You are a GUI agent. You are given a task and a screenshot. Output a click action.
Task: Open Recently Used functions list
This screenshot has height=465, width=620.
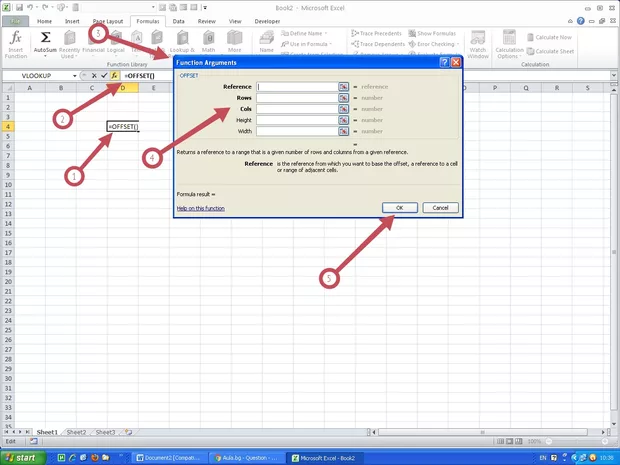69,44
